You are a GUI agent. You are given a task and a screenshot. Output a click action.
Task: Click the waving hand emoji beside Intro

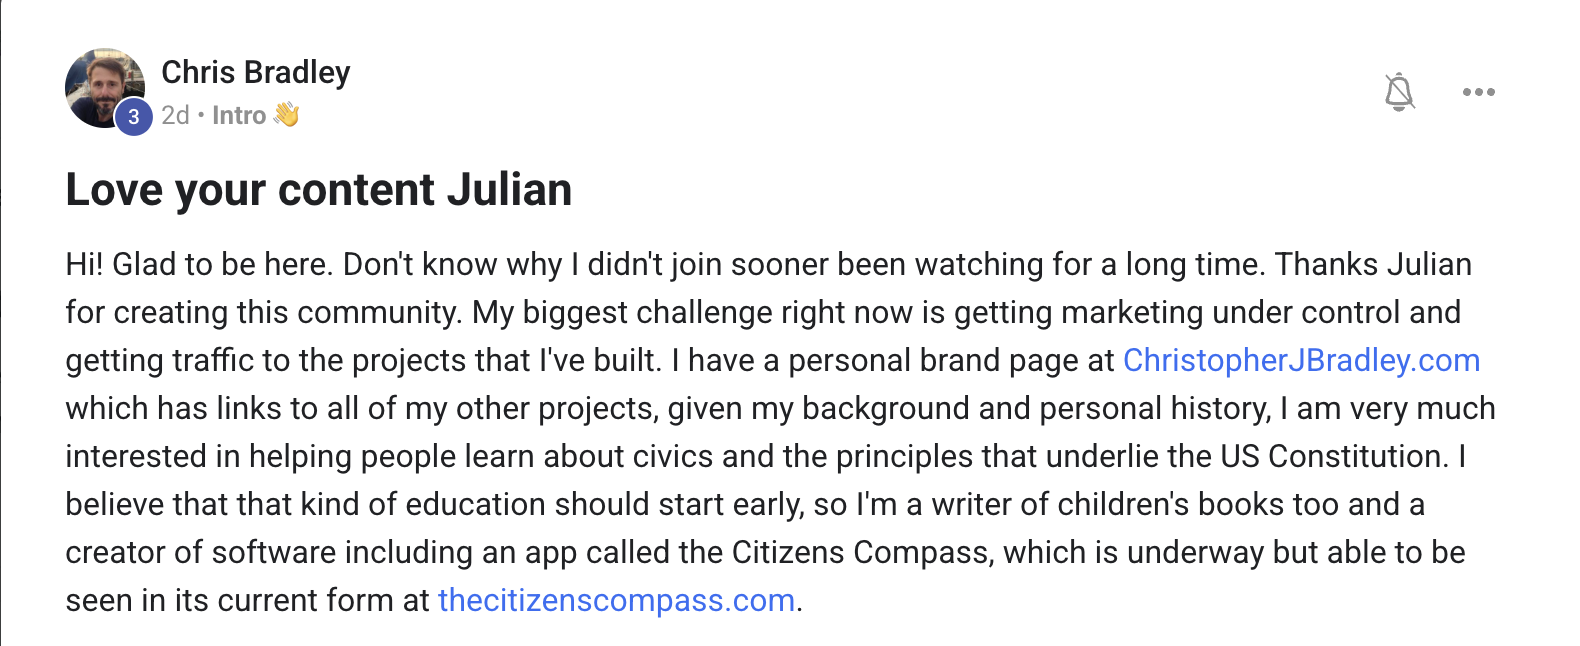(x=286, y=115)
